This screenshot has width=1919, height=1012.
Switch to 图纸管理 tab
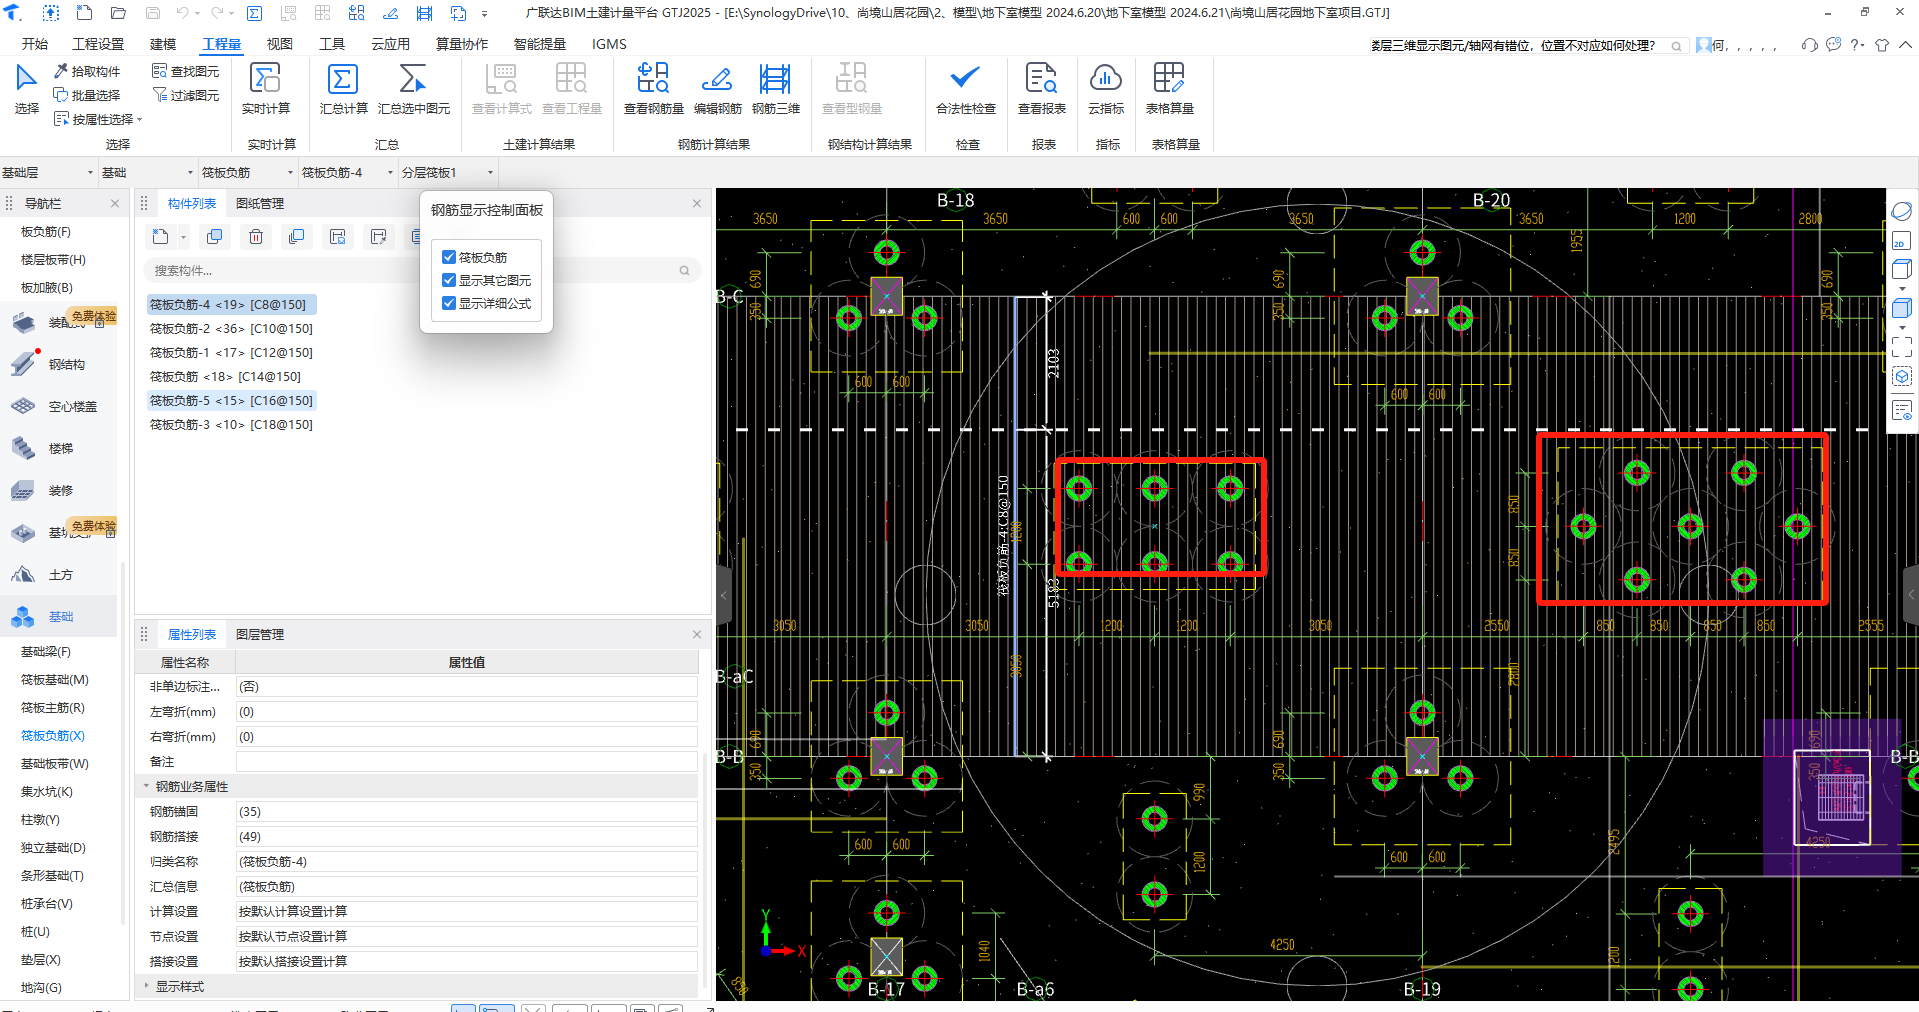point(260,203)
